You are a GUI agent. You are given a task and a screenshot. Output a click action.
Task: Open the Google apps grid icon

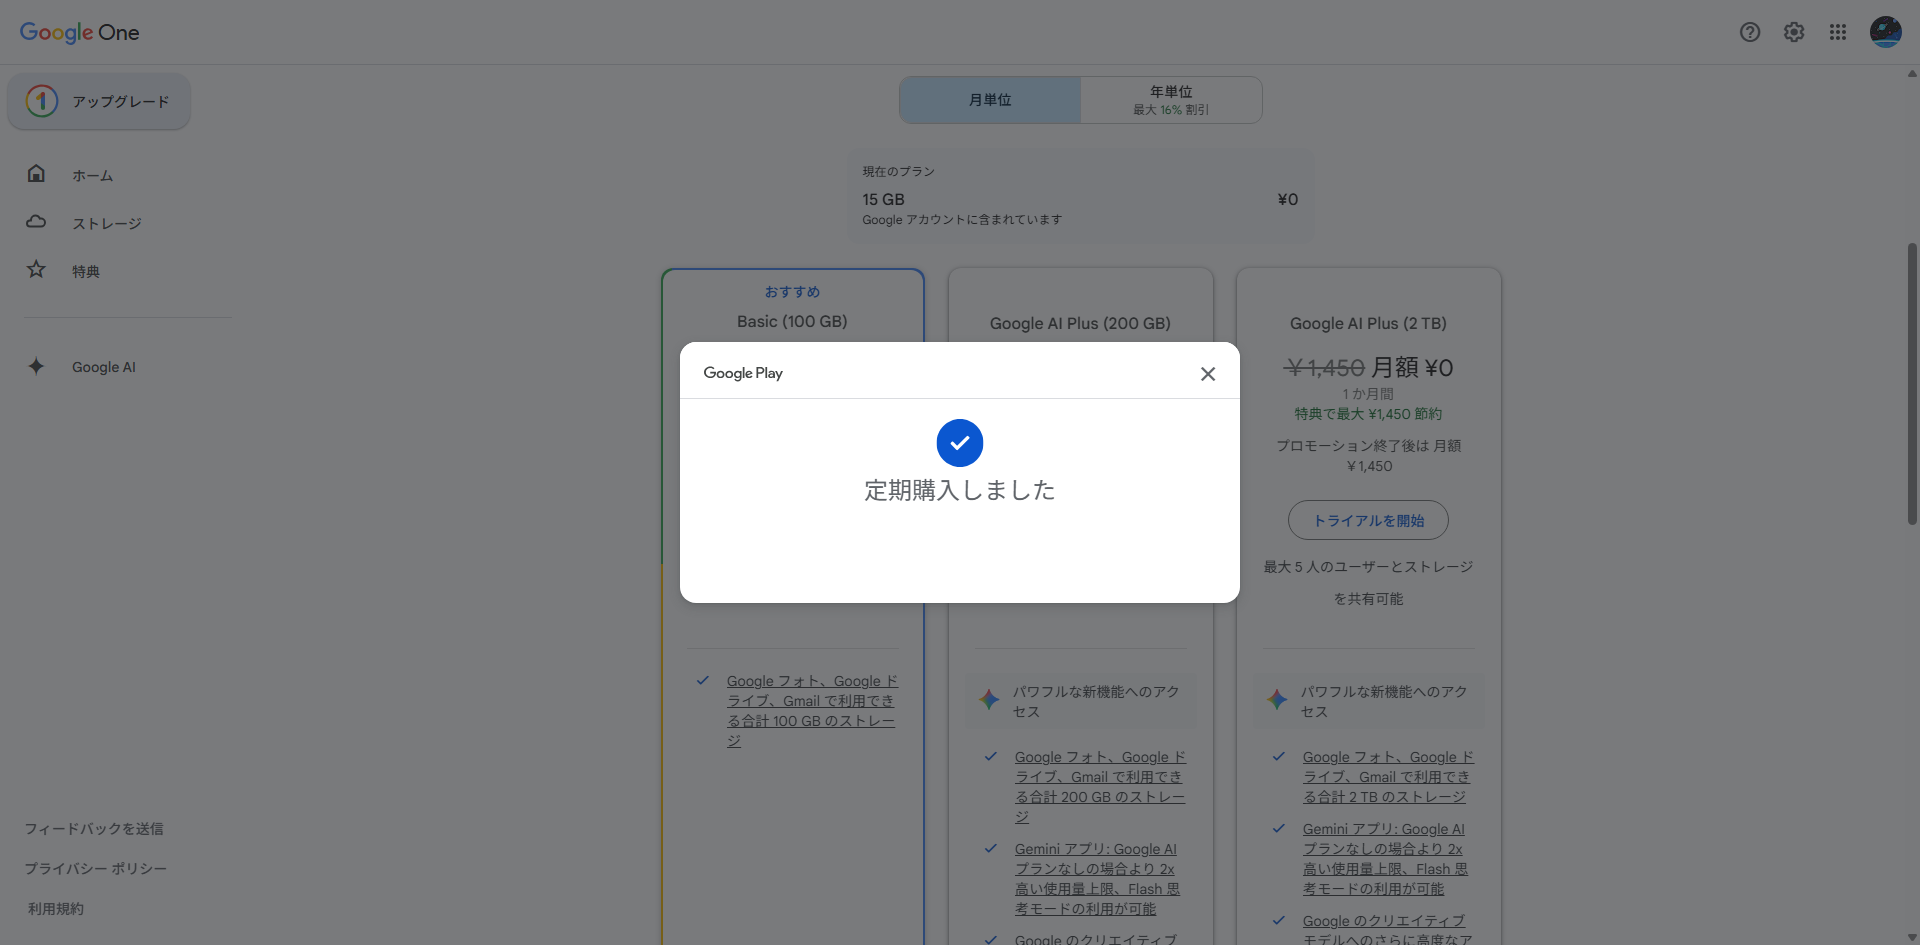[1838, 32]
